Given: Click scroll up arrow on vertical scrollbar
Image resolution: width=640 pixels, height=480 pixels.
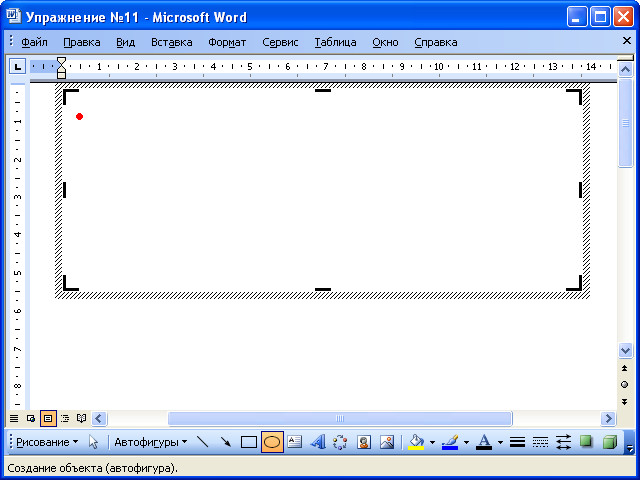Looking at the screenshot, I should (625, 70).
